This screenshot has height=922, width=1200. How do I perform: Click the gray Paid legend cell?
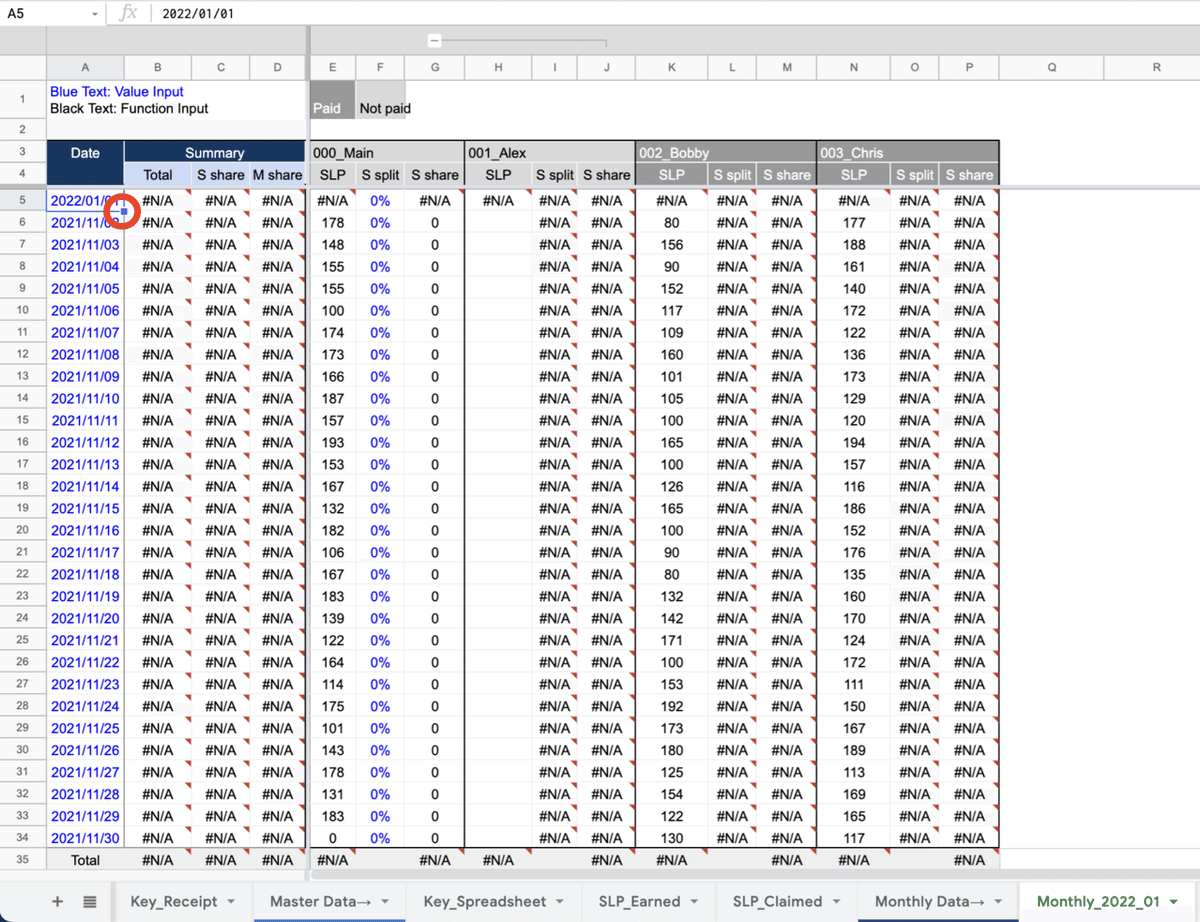coord(333,100)
